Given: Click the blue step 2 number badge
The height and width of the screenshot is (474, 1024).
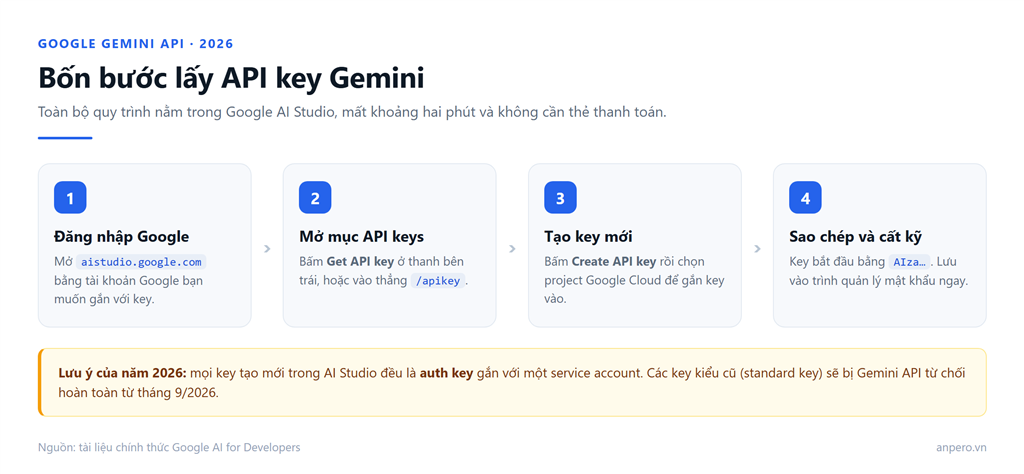Looking at the screenshot, I should (x=315, y=198).
